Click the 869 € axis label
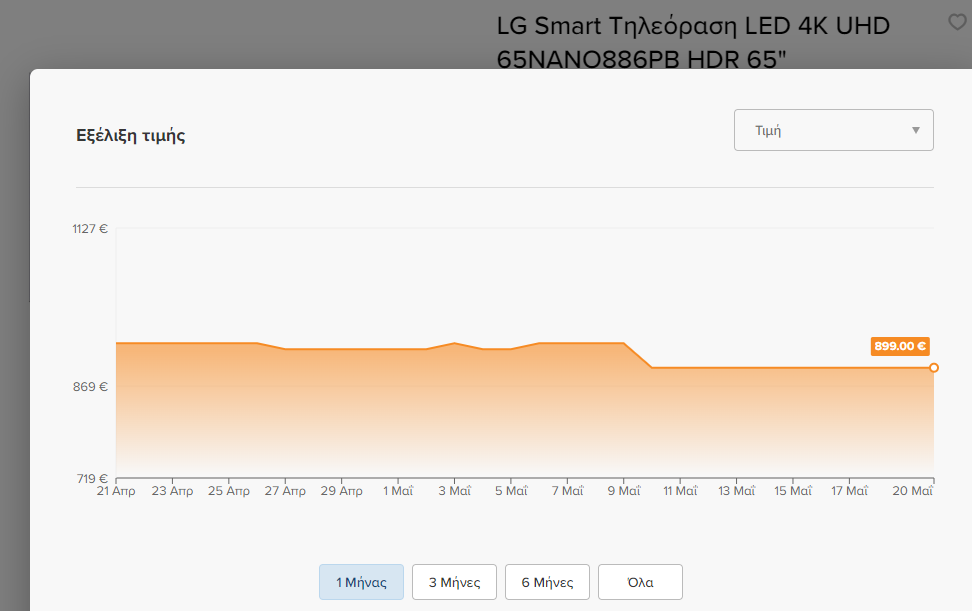The width and height of the screenshot is (972, 611). coord(91,387)
